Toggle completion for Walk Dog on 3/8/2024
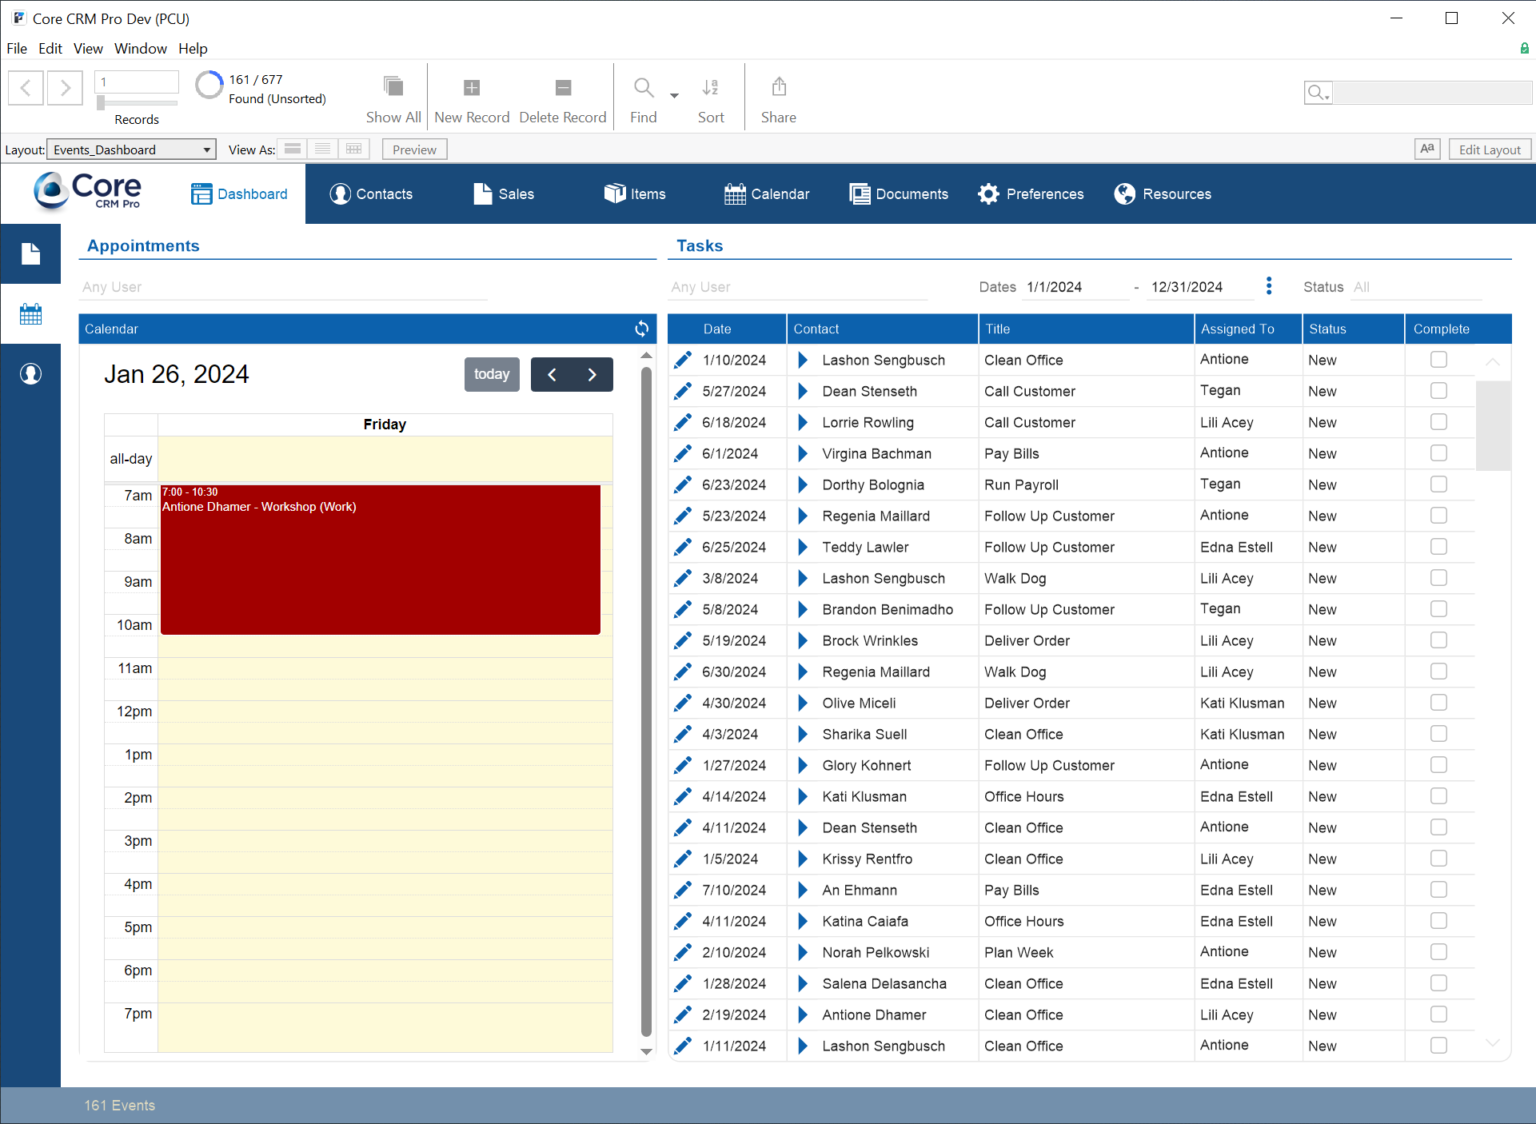Viewport: 1536px width, 1124px height. (x=1439, y=577)
